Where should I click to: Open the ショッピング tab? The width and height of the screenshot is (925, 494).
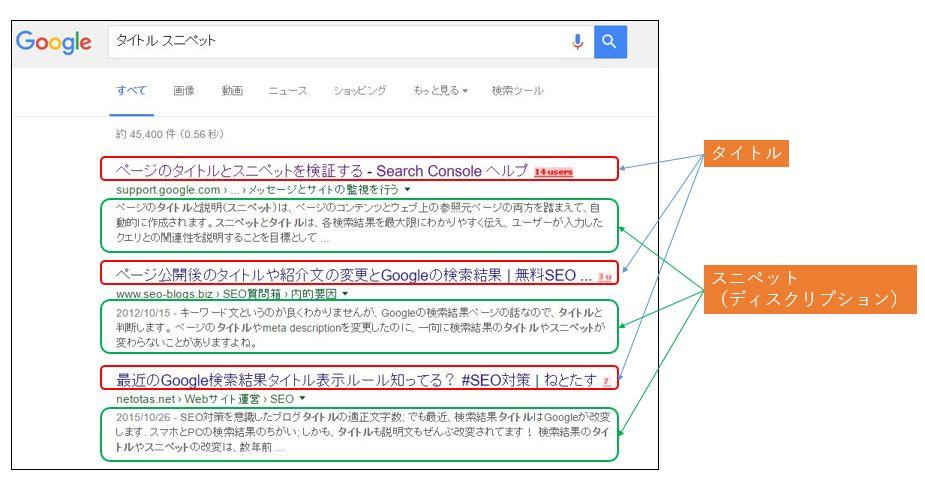click(x=360, y=90)
